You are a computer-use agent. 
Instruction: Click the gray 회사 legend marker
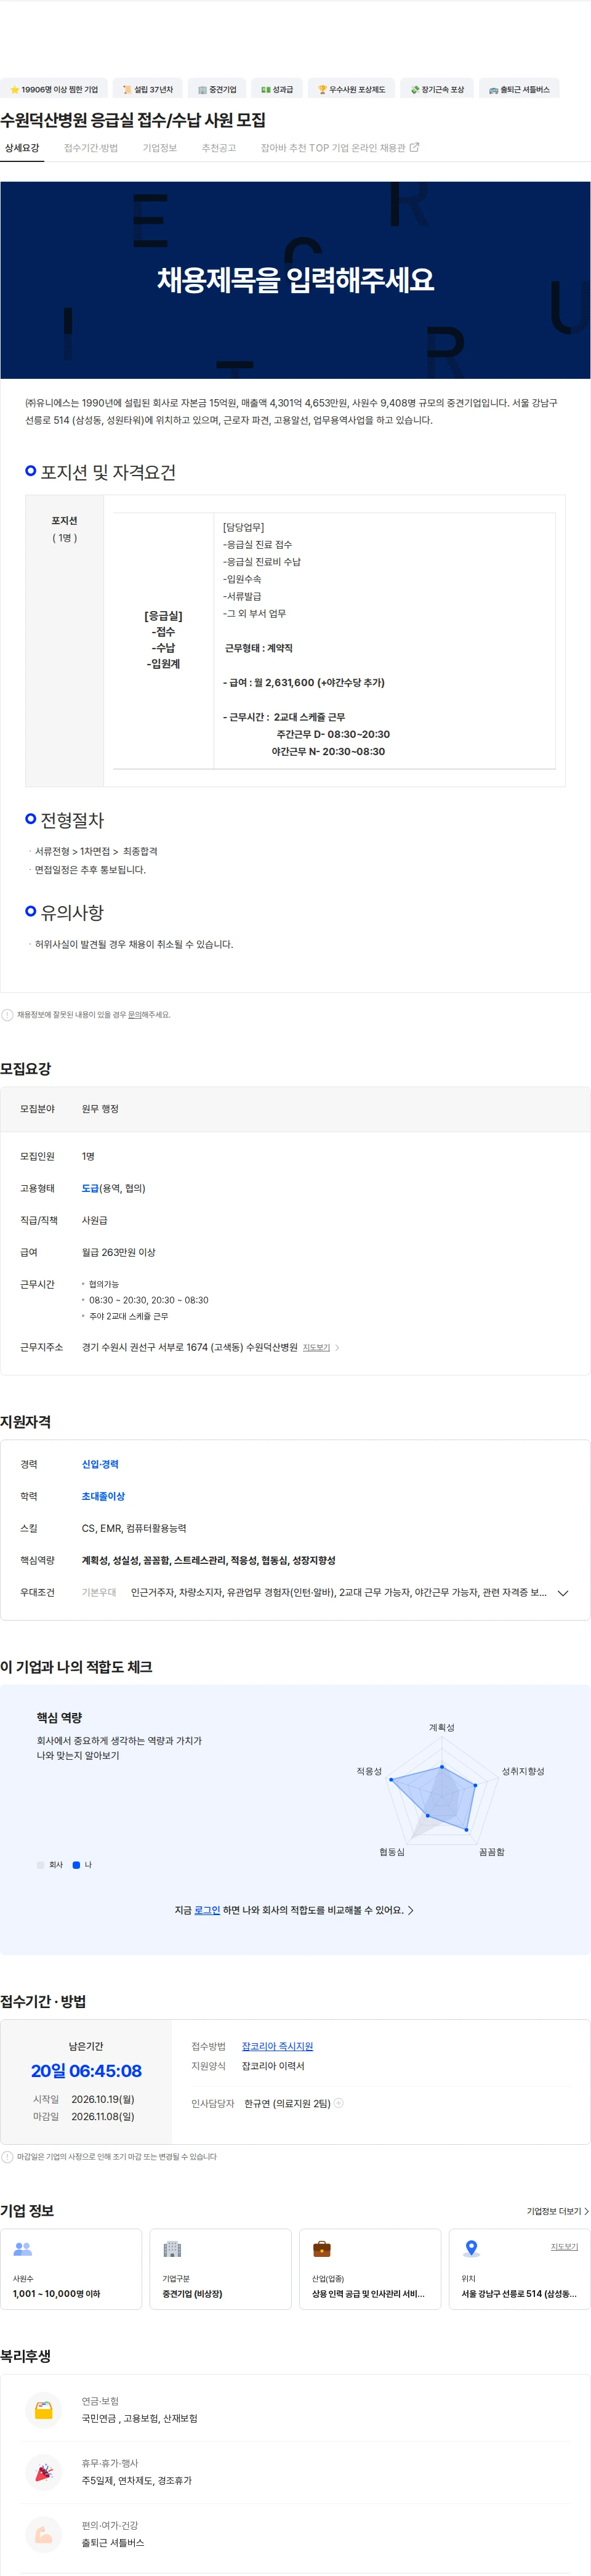(40, 1865)
